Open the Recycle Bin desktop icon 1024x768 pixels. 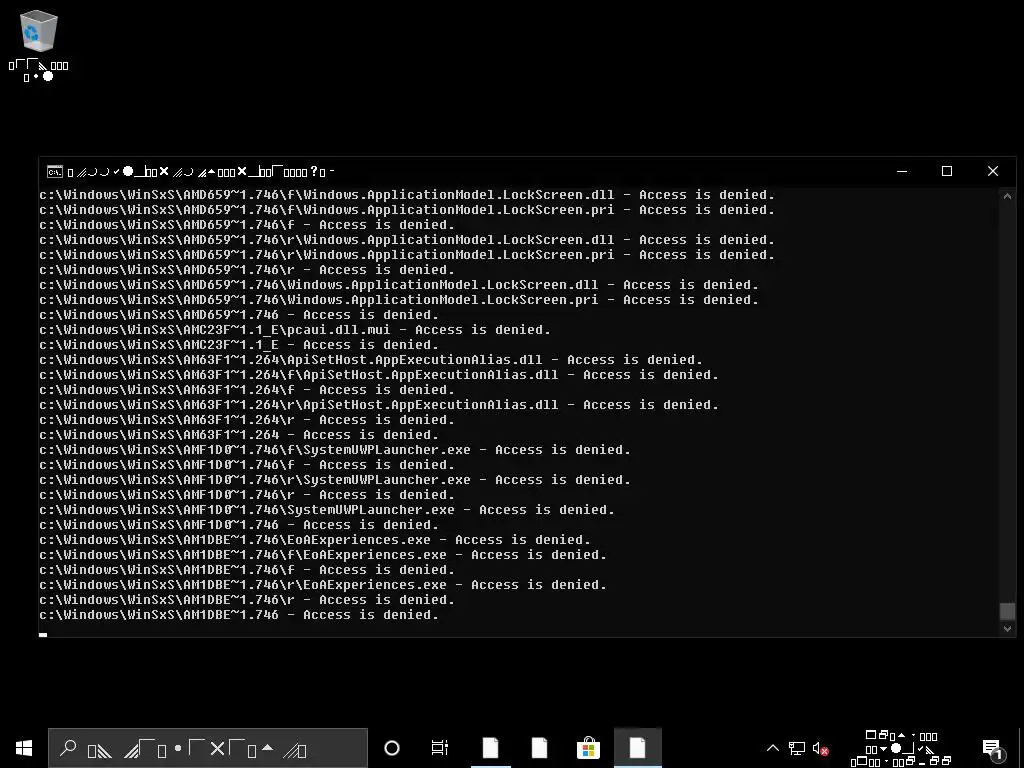click(x=39, y=46)
